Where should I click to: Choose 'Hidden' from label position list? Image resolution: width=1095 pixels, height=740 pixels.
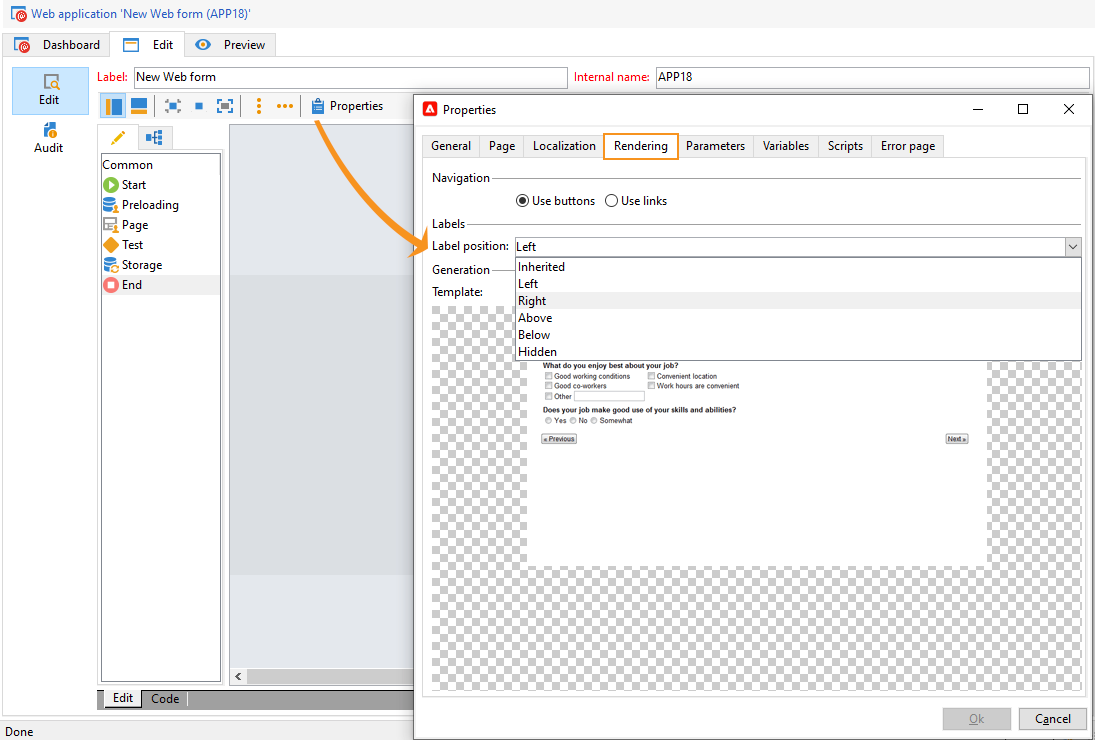point(537,352)
